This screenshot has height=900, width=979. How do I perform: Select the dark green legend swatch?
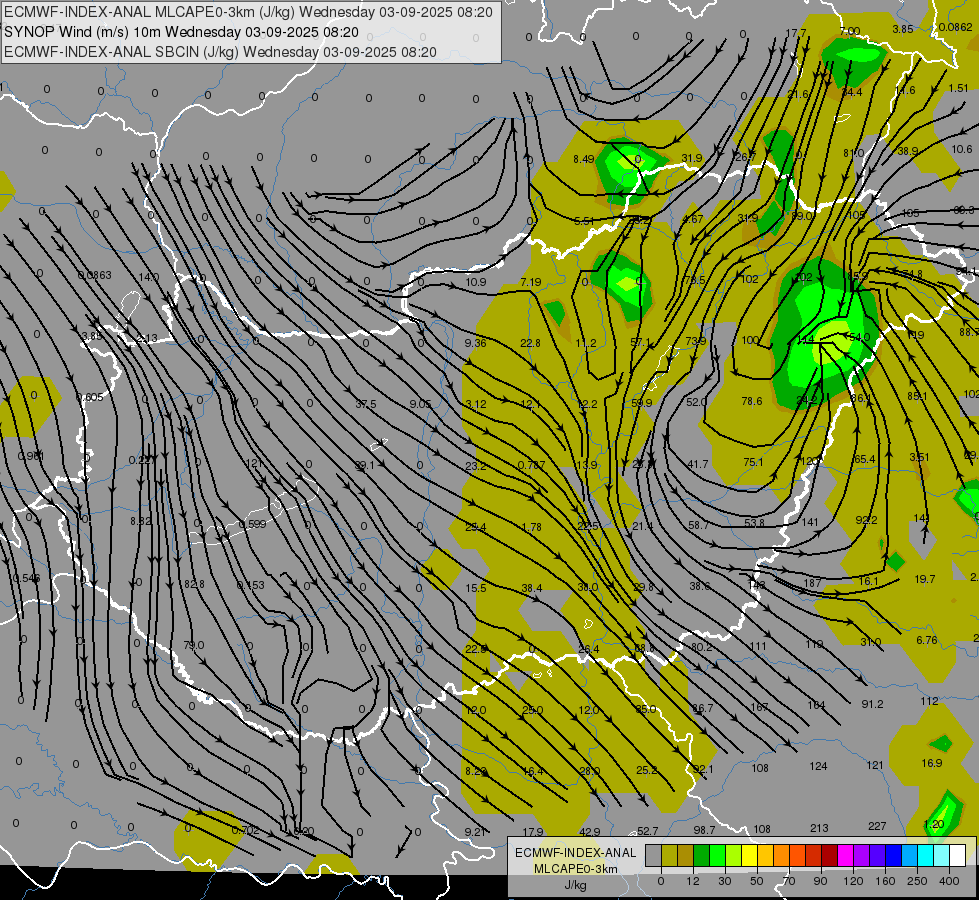pyautogui.click(x=702, y=856)
